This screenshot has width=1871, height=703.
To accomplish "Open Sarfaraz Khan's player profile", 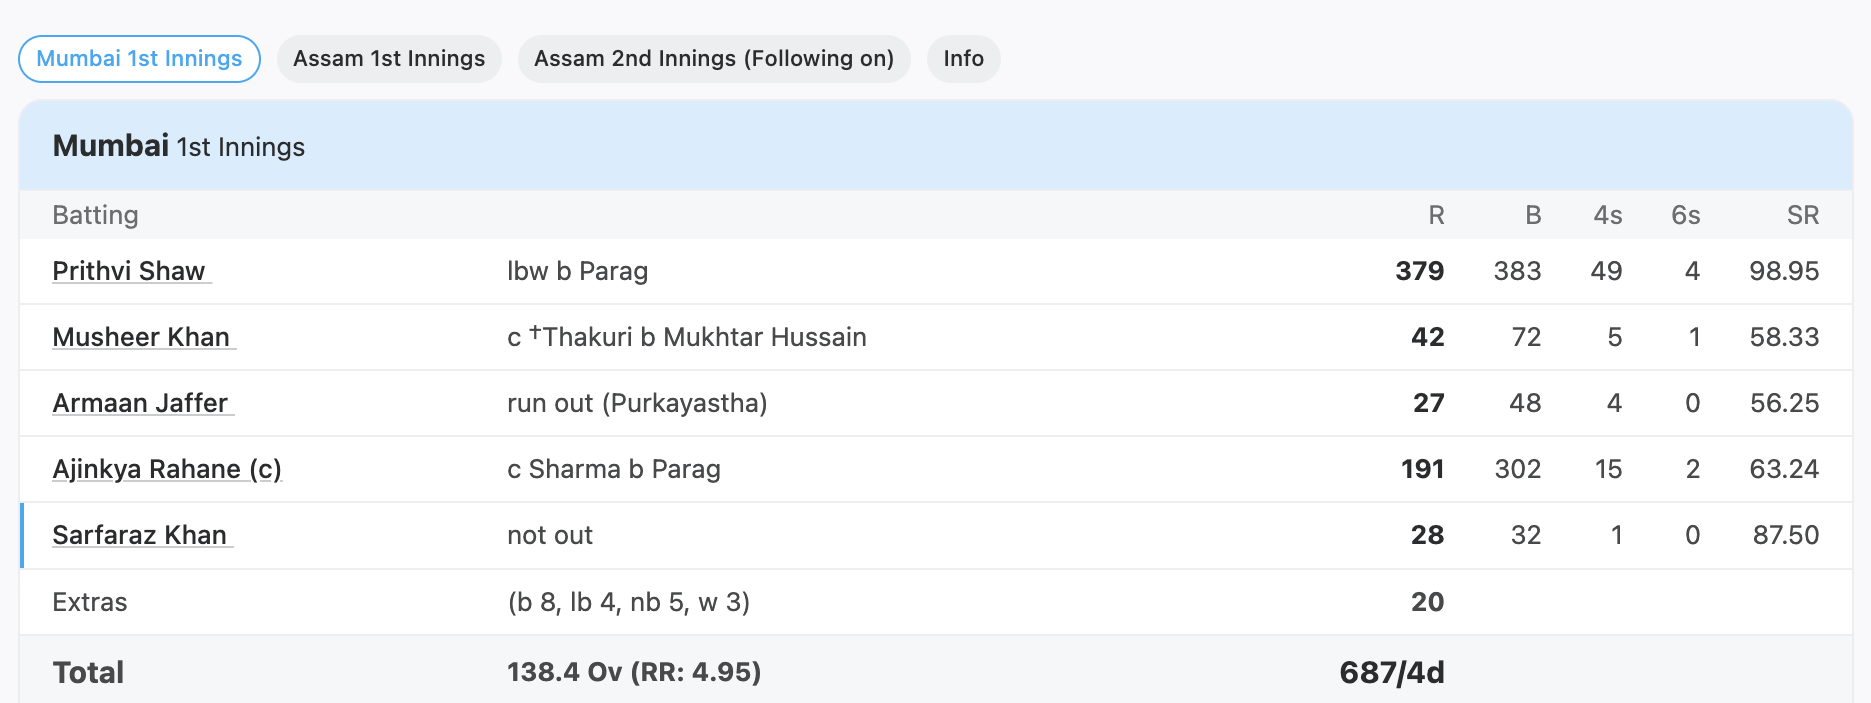I will (x=139, y=535).
